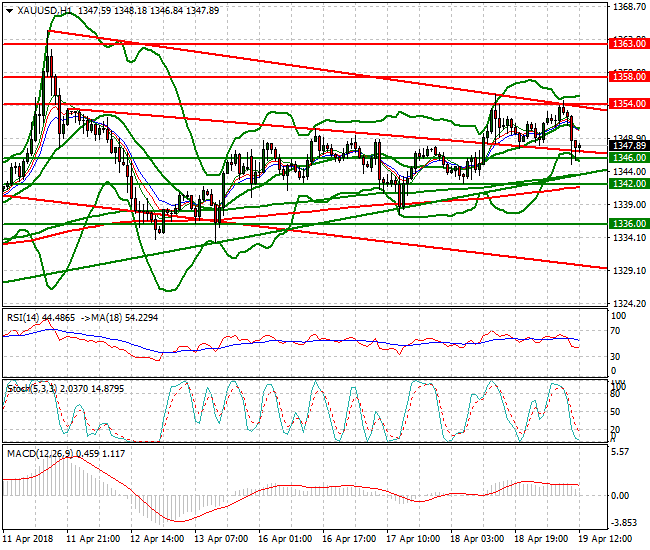650x550 pixels.
Task: Select the 1334.10 price axis value
Action: click(629, 237)
